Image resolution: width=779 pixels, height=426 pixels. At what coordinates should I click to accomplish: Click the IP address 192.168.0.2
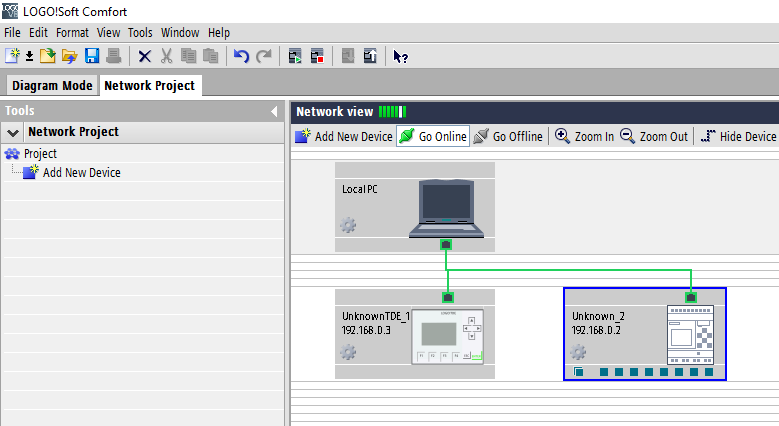[596, 330]
